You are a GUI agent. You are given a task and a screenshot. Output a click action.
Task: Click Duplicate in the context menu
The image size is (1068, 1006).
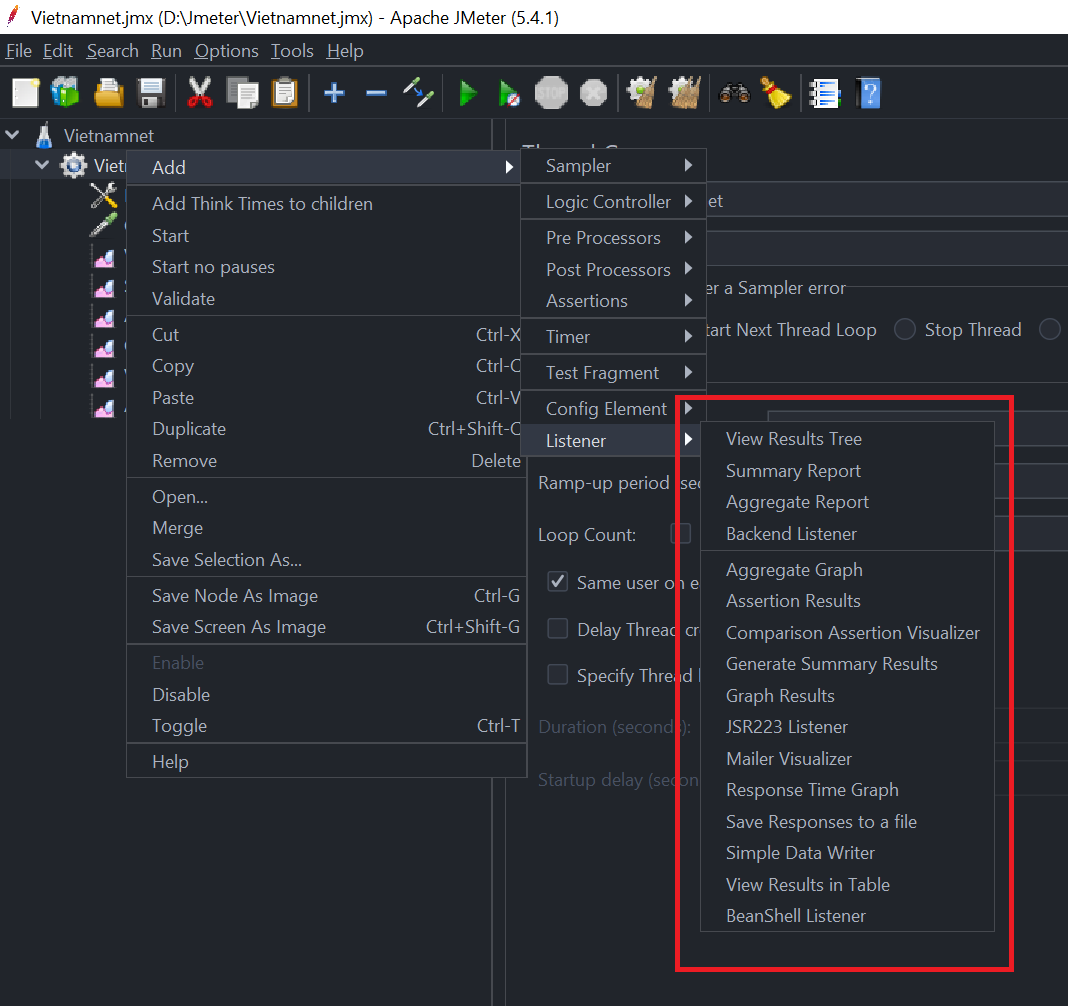click(327, 429)
